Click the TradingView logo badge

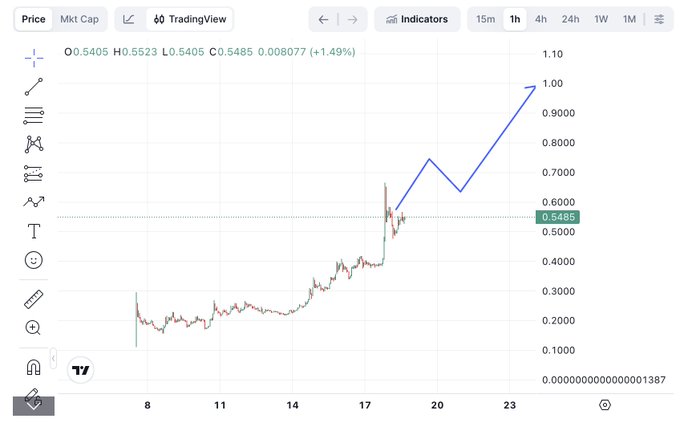coord(81,370)
